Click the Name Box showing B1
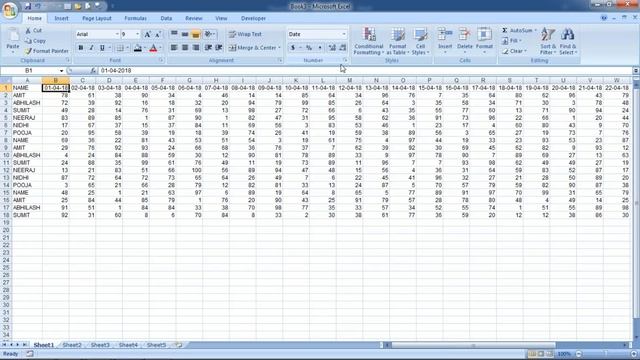640x360 pixels. [29, 71]
